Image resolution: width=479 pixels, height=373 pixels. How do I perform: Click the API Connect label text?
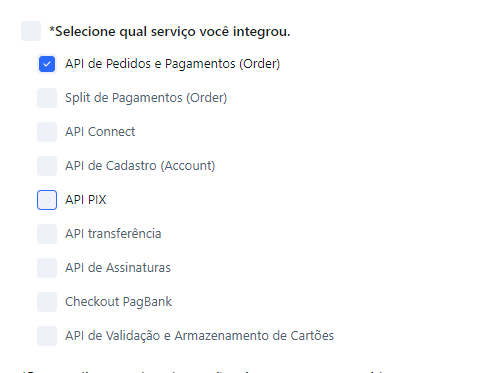click(x=100, y=132)
